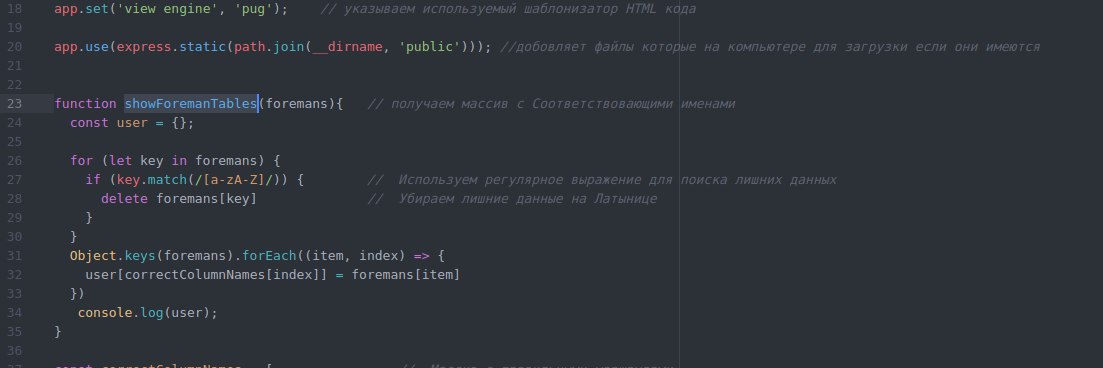The width and height of the screenshot is (1103, 368).
Task: Click line number 35 in the gutter
Action: (x=15, y=331)
